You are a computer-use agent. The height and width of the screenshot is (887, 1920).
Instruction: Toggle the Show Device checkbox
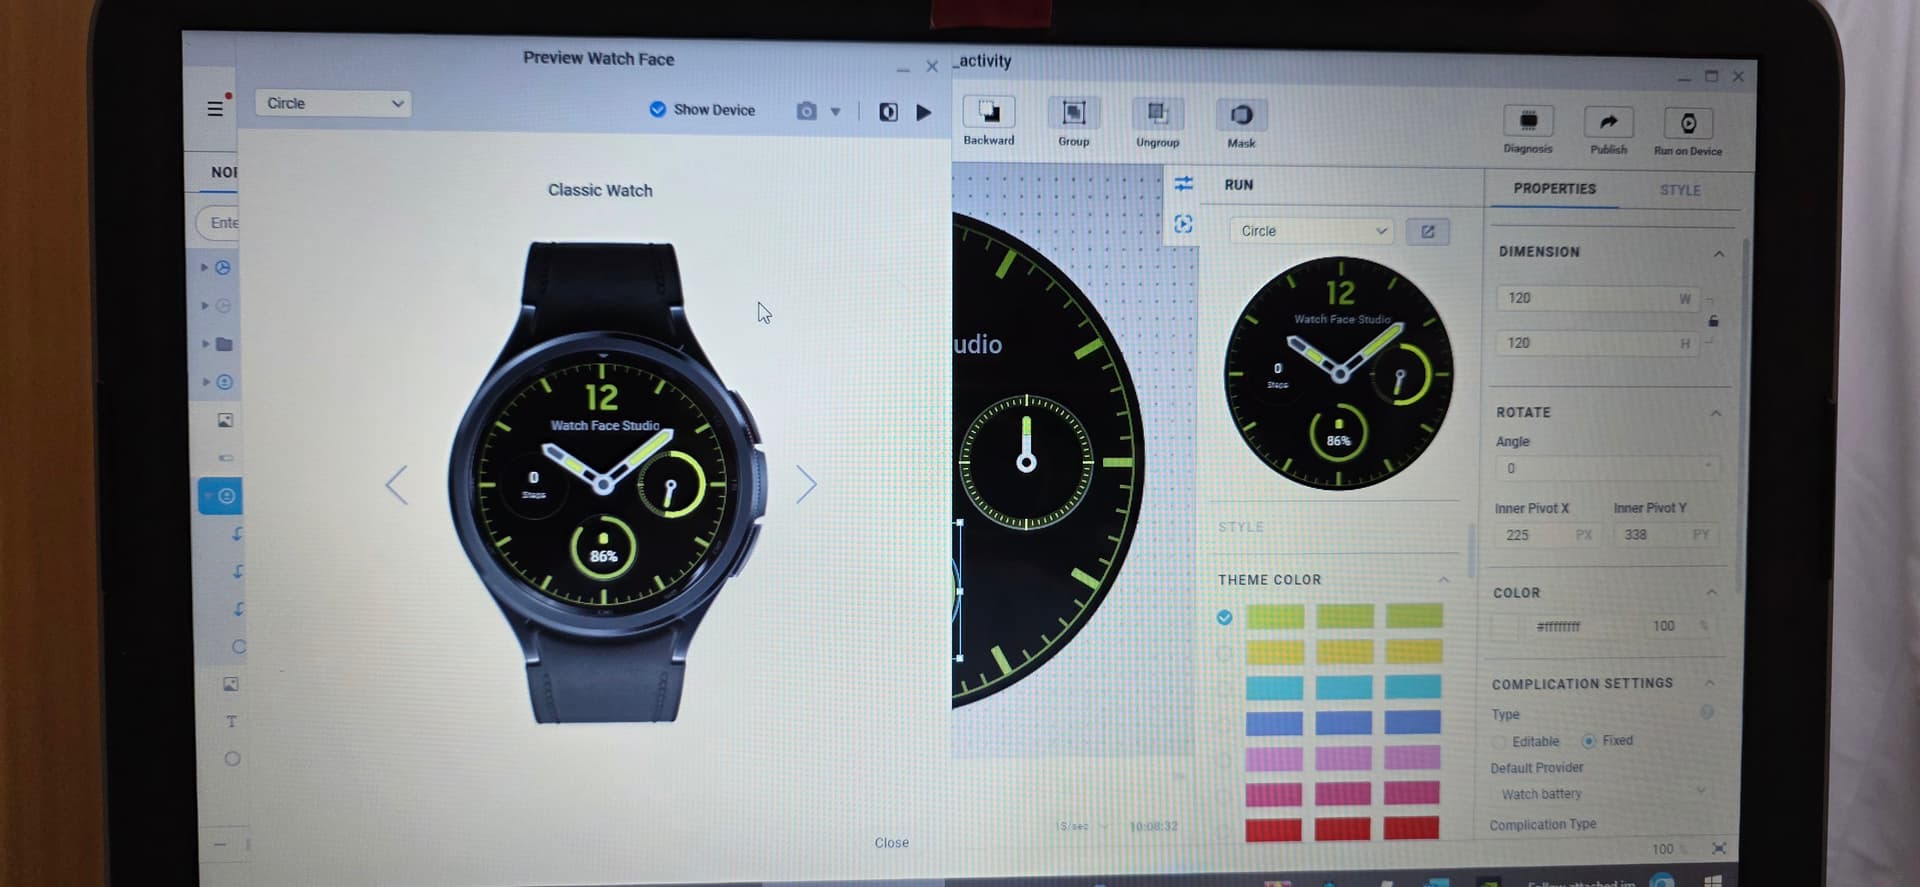click(x=657, y=109)
